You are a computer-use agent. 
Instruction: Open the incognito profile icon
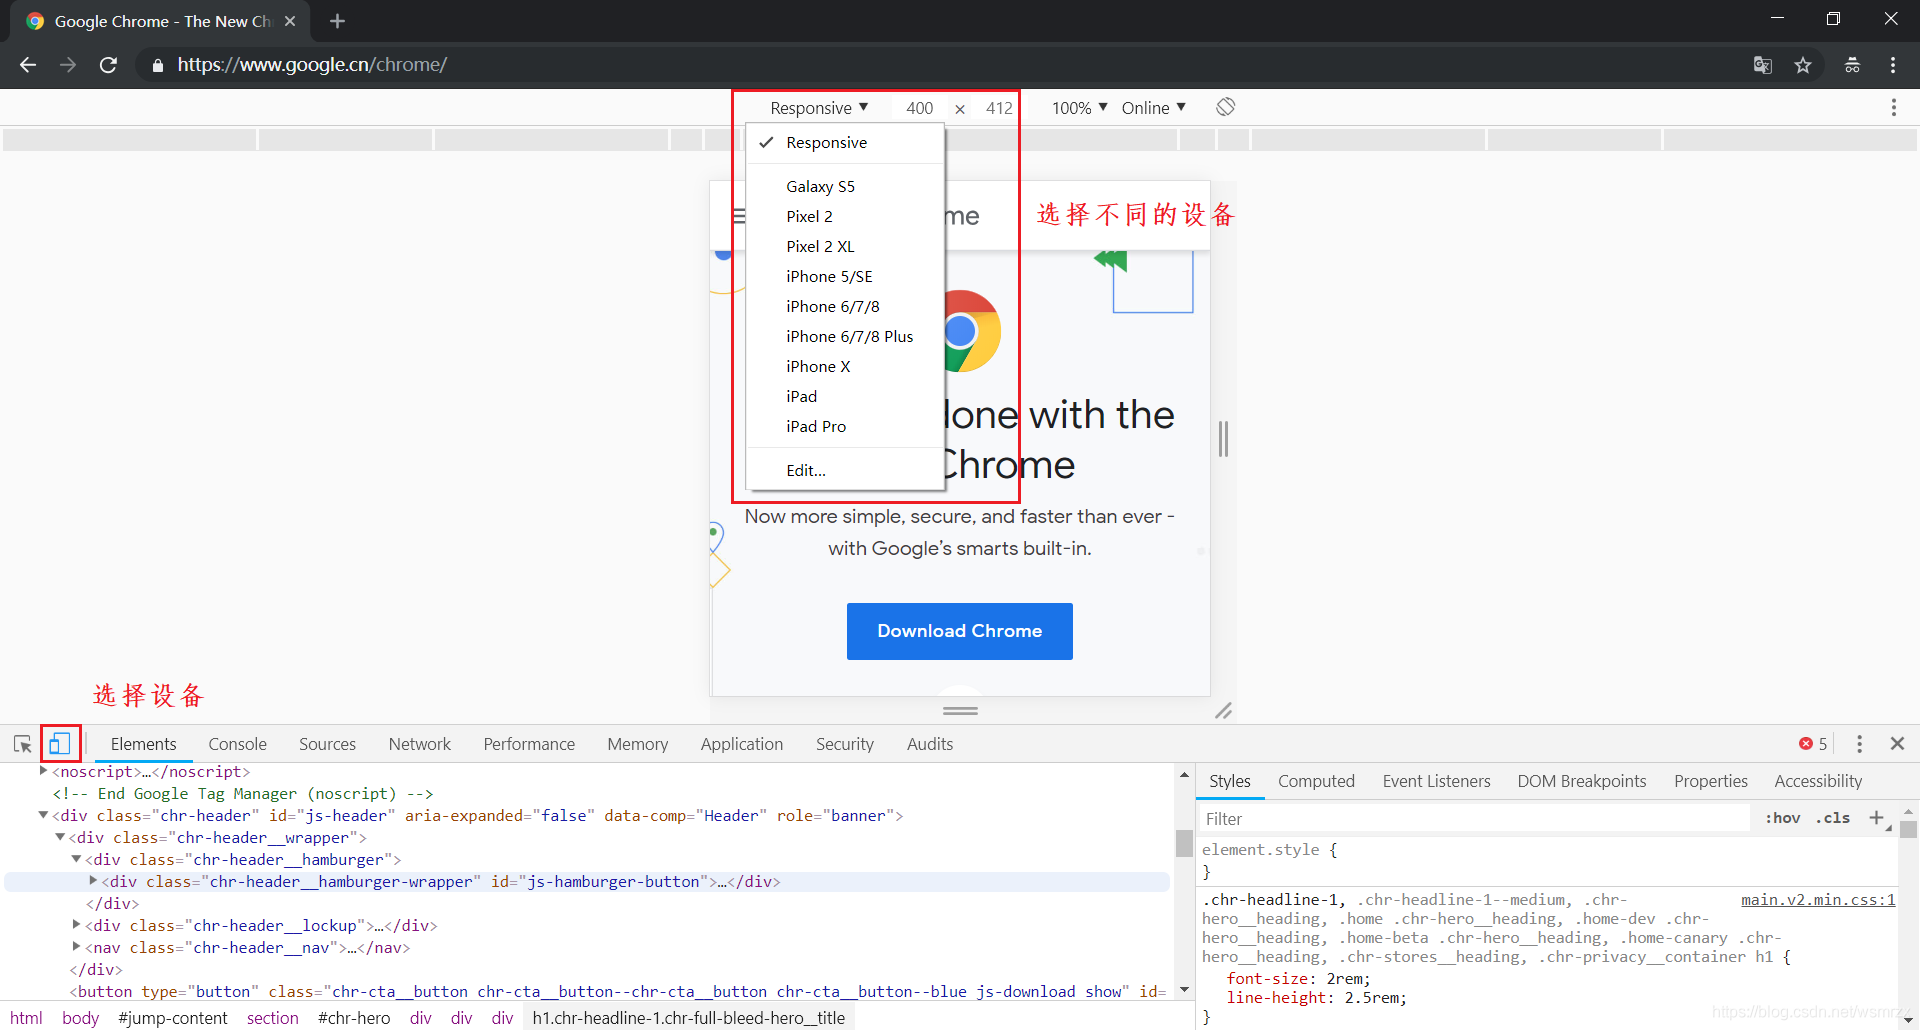point(1852,65)
